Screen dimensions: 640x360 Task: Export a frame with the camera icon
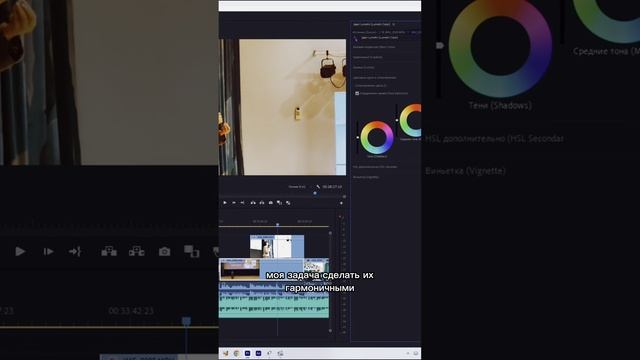270,202
